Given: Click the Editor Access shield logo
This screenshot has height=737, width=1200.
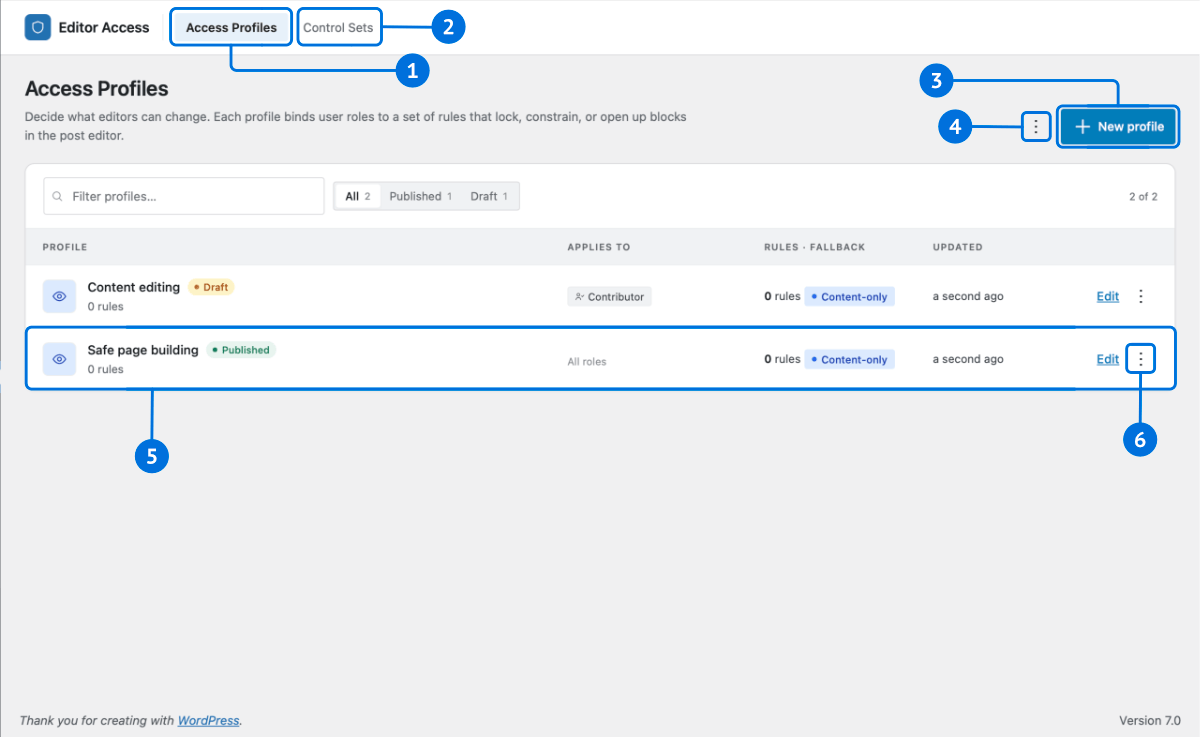Looking at the screenshot, I should (x=38, y=27).
